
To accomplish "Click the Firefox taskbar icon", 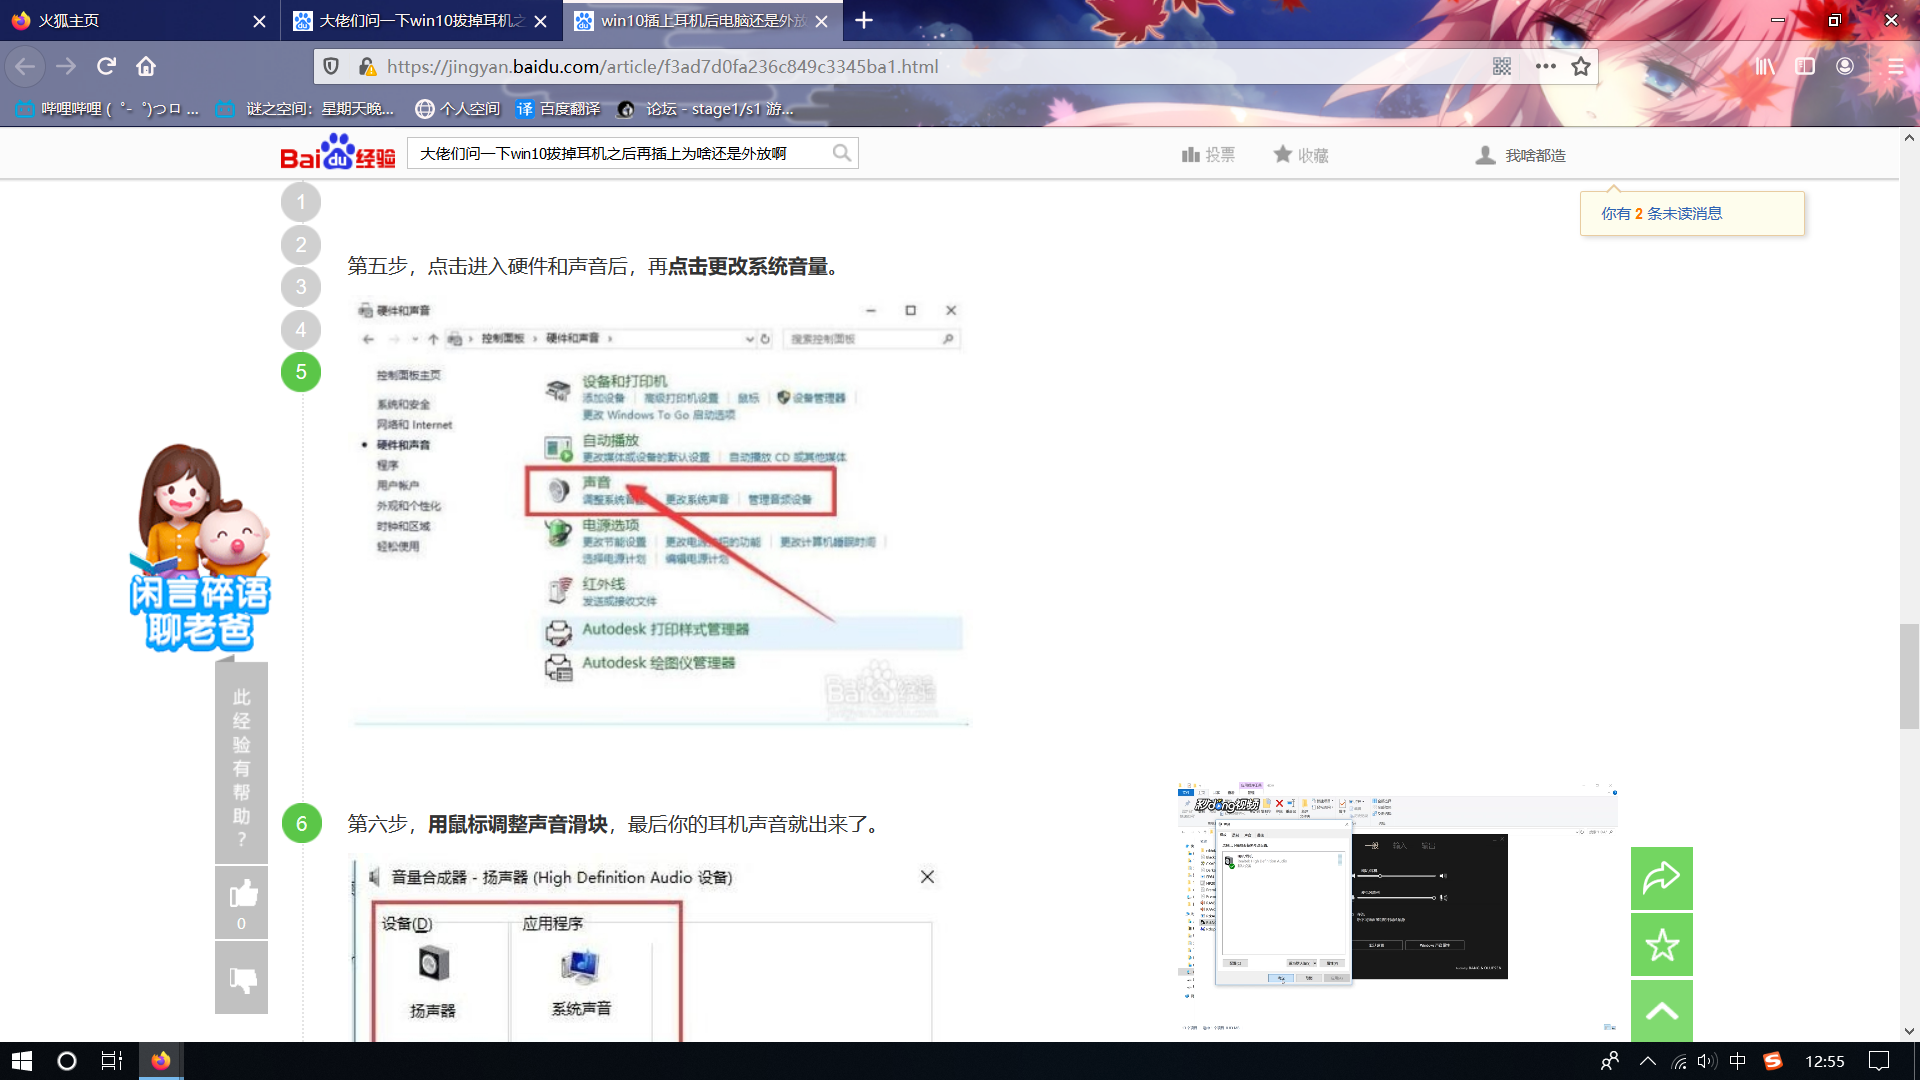I will coord(160,1061).
